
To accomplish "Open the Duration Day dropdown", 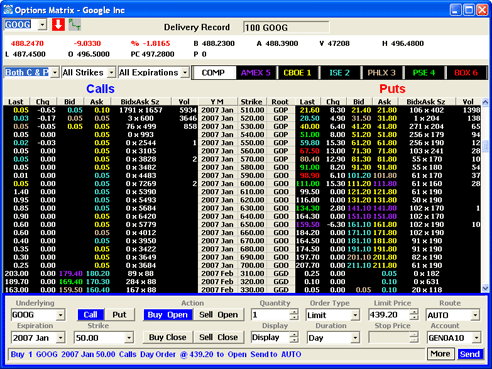I will [x=355, y=338].
